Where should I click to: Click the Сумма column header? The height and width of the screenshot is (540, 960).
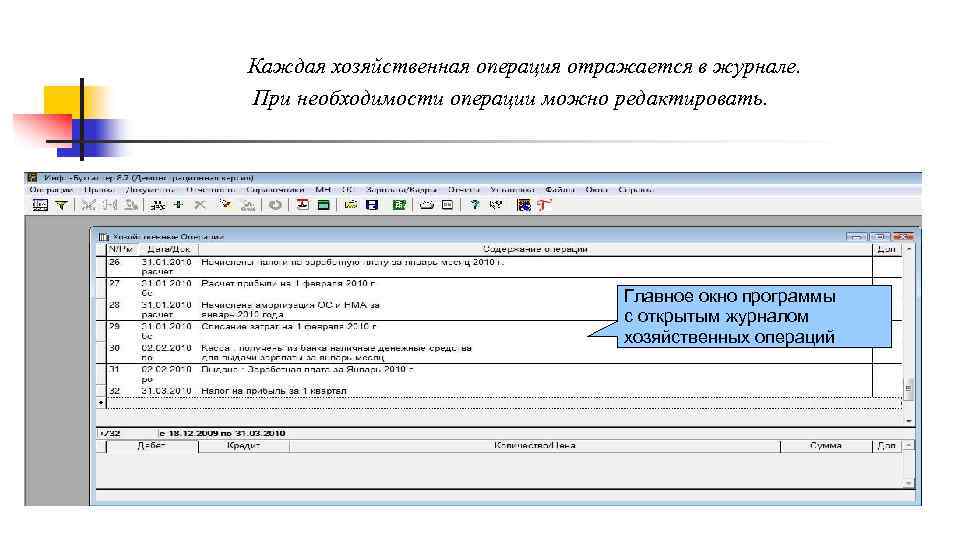click(826, 446)
